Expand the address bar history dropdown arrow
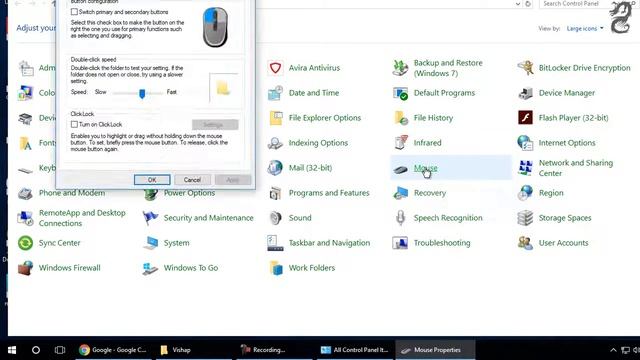Image resolution: width=640 pixels, height=360 pixels. click(518, 4)
